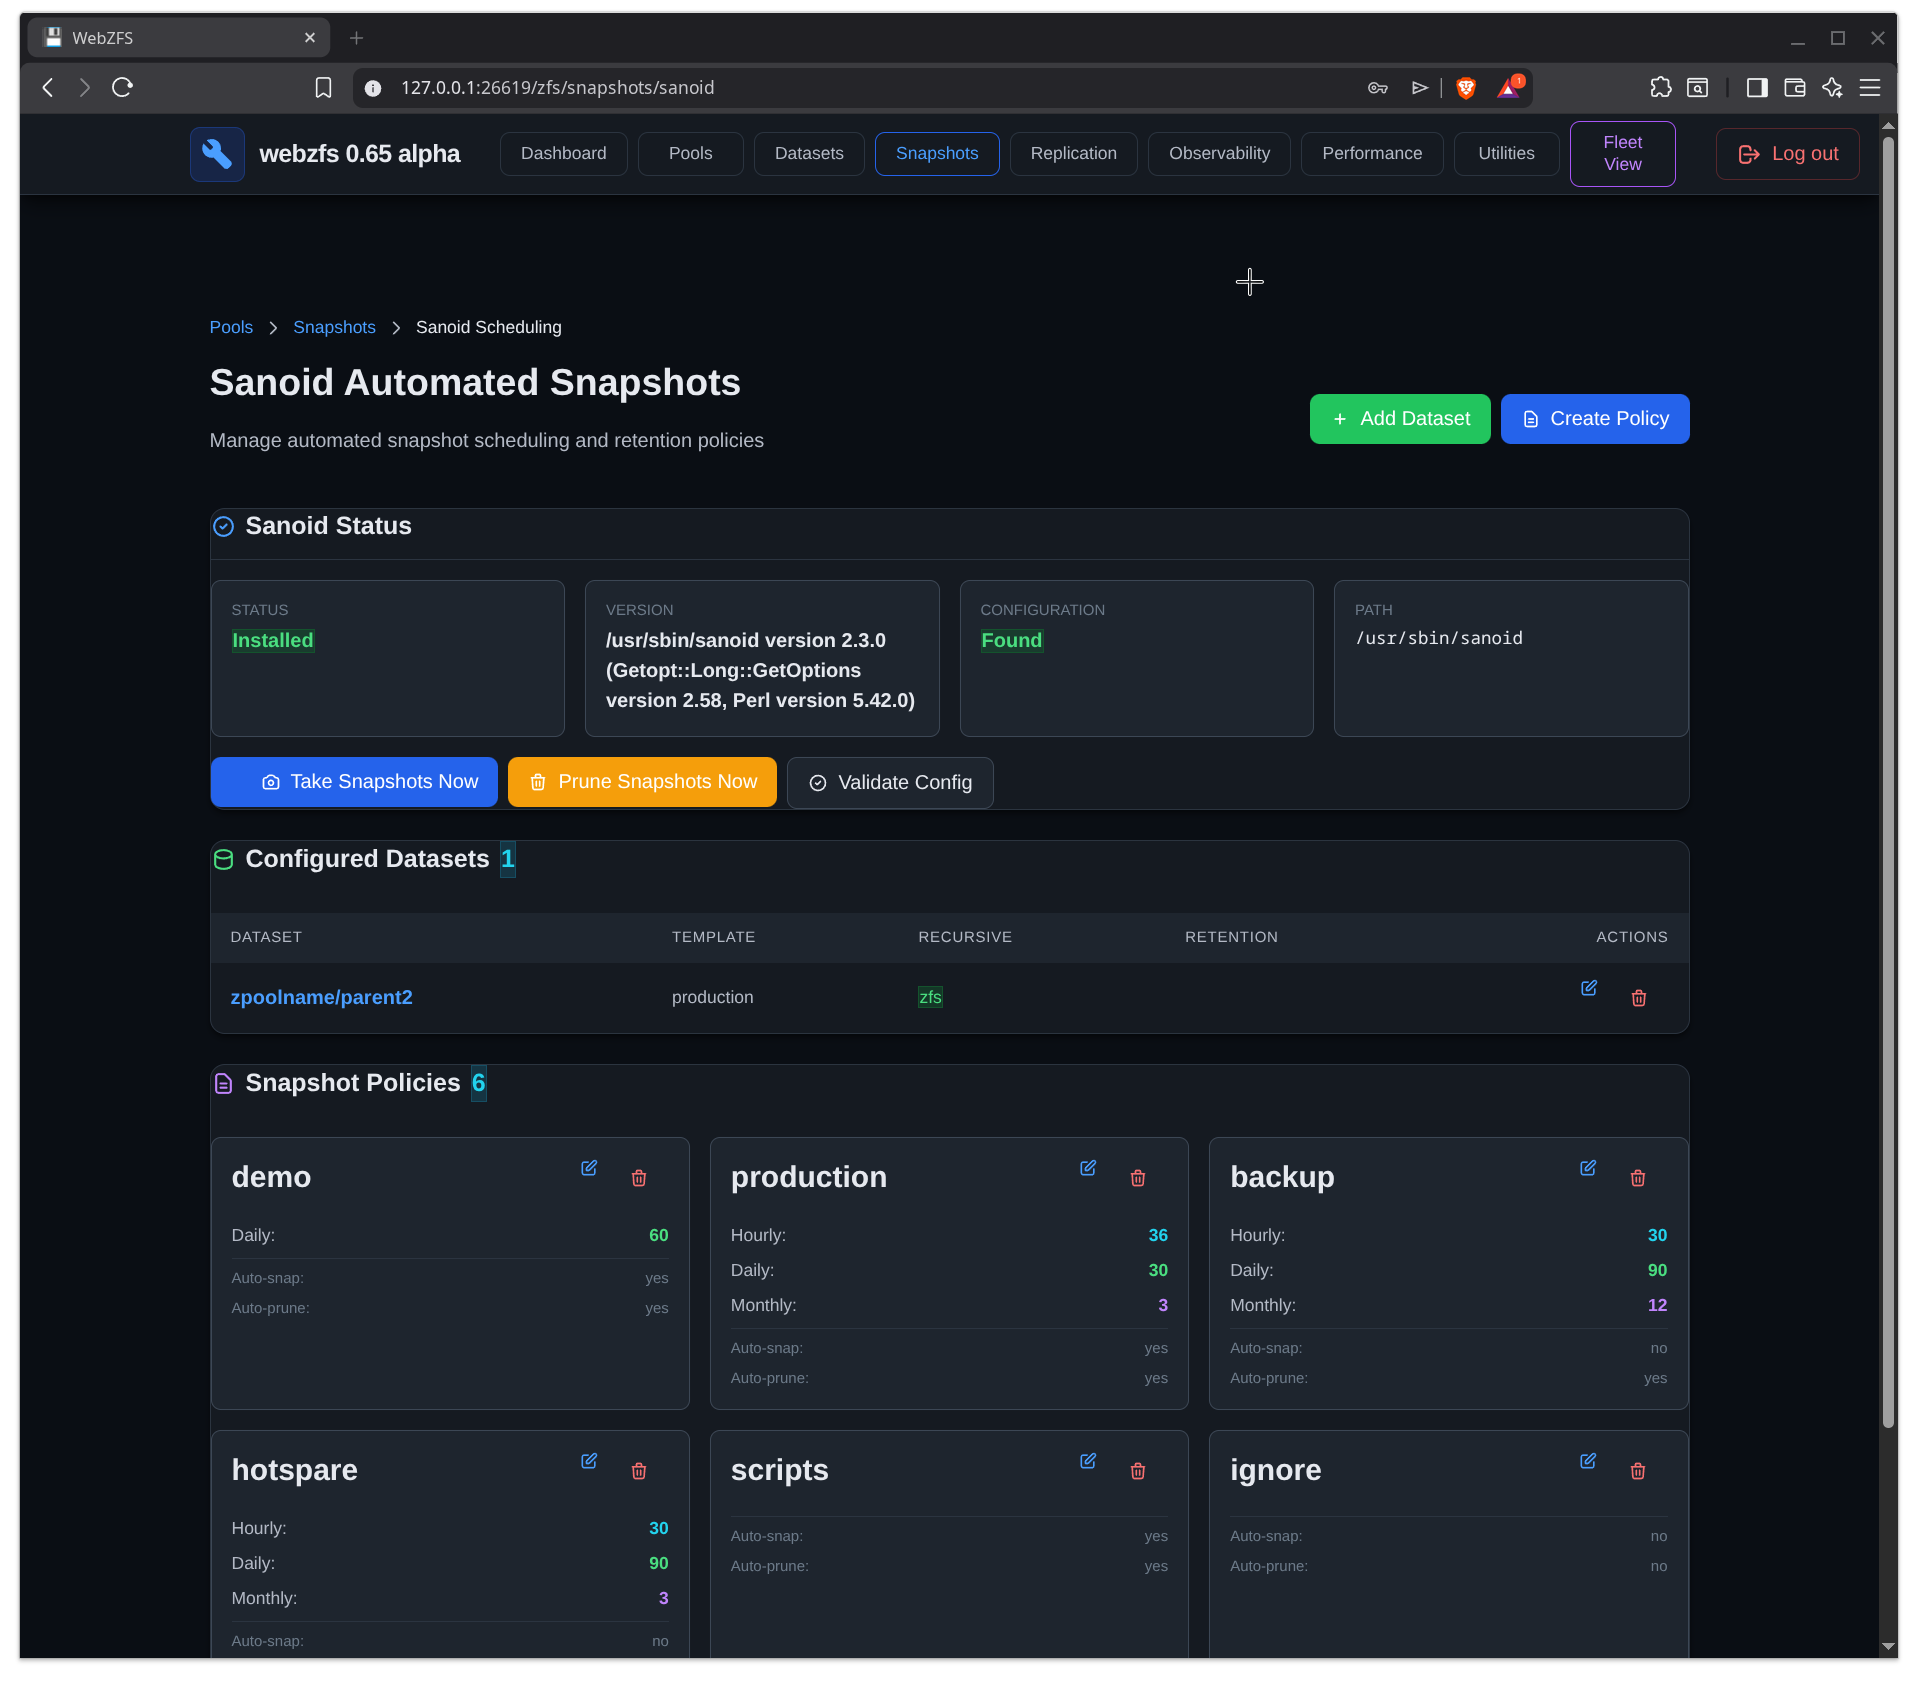Screen dimensions: 1918x1698
Task: Click the vertical page scrollbar
Action: 1887,800
